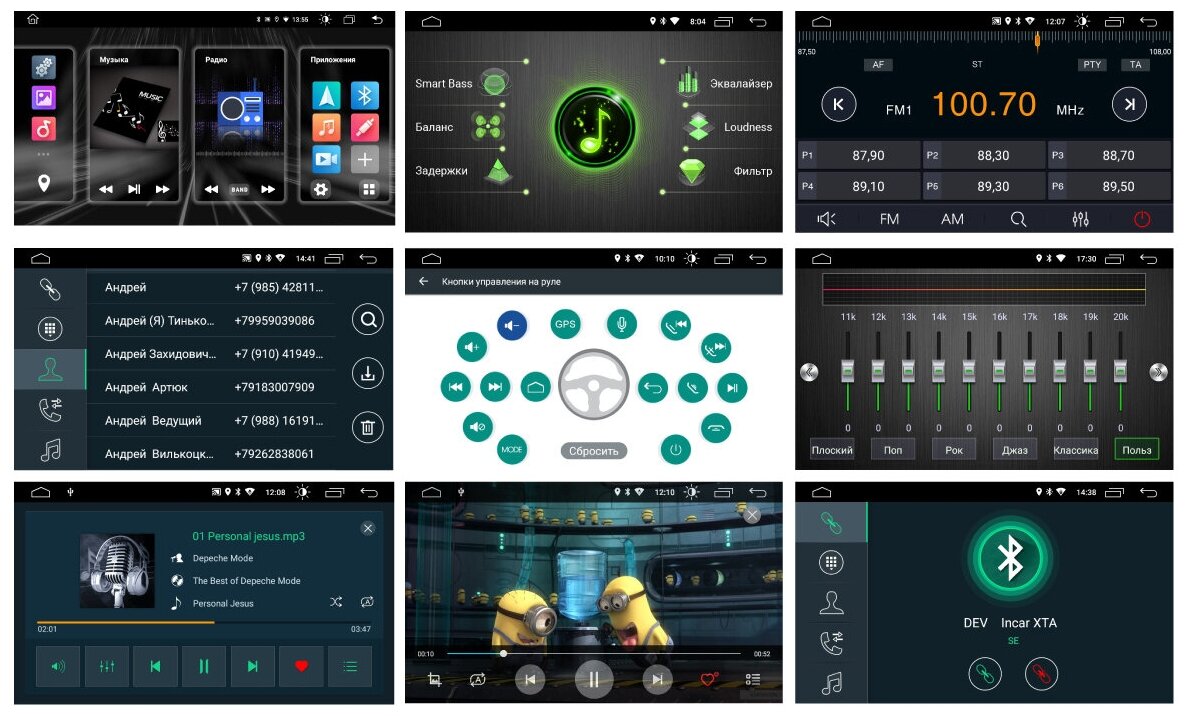Image resolution: width=1188 pixels, height=716 pixels.
Task: Open gallery icon in launcher left sidebar
Action: (x=44, y=98)
